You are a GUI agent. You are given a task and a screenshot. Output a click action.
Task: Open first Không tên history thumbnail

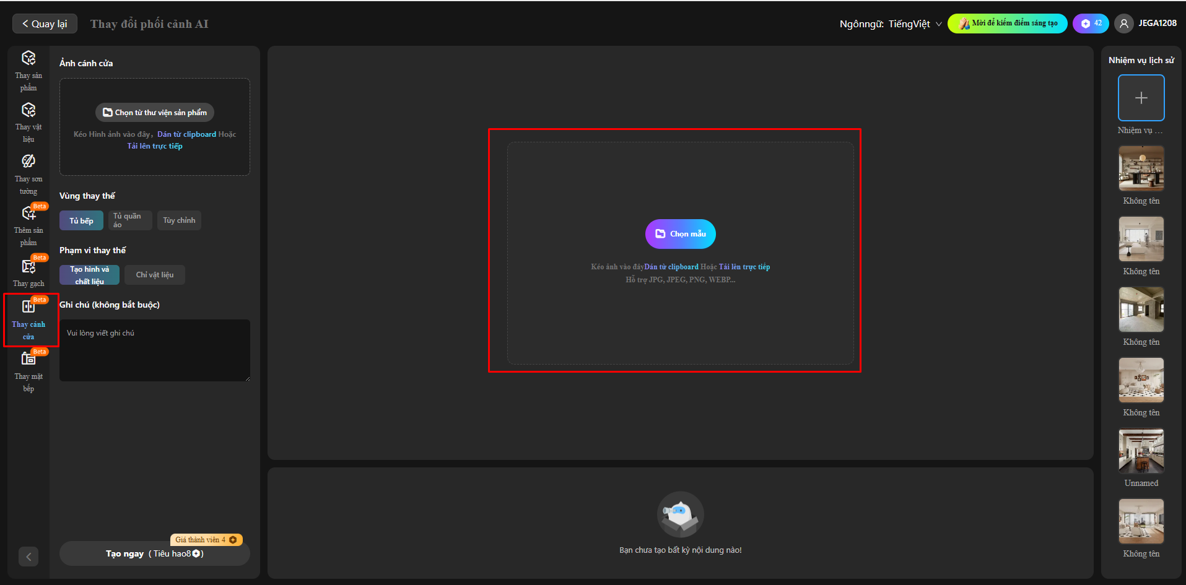(x=1141, y=169)
